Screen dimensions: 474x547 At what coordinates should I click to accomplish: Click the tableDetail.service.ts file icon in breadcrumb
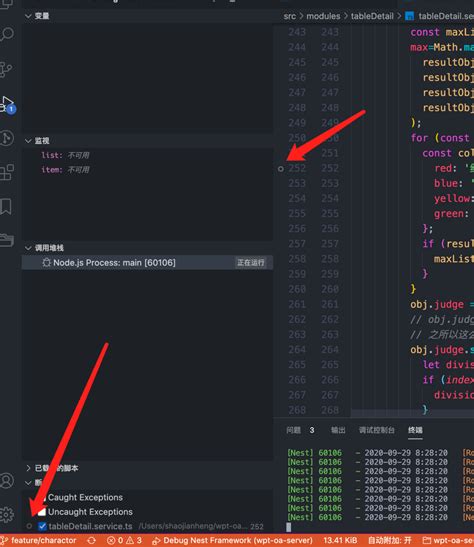(409, 16)
